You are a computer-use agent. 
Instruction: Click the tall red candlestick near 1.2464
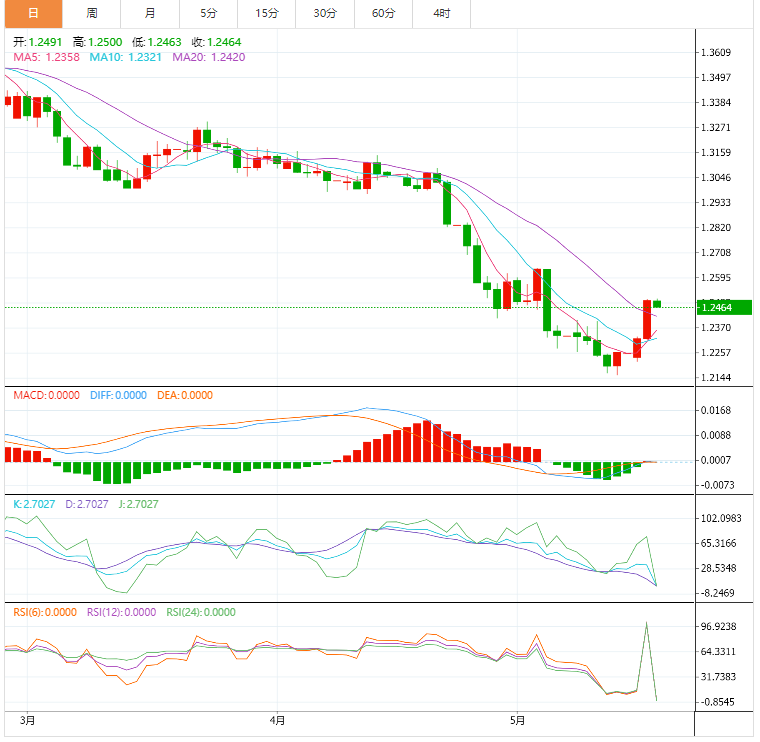pos(647,319)
